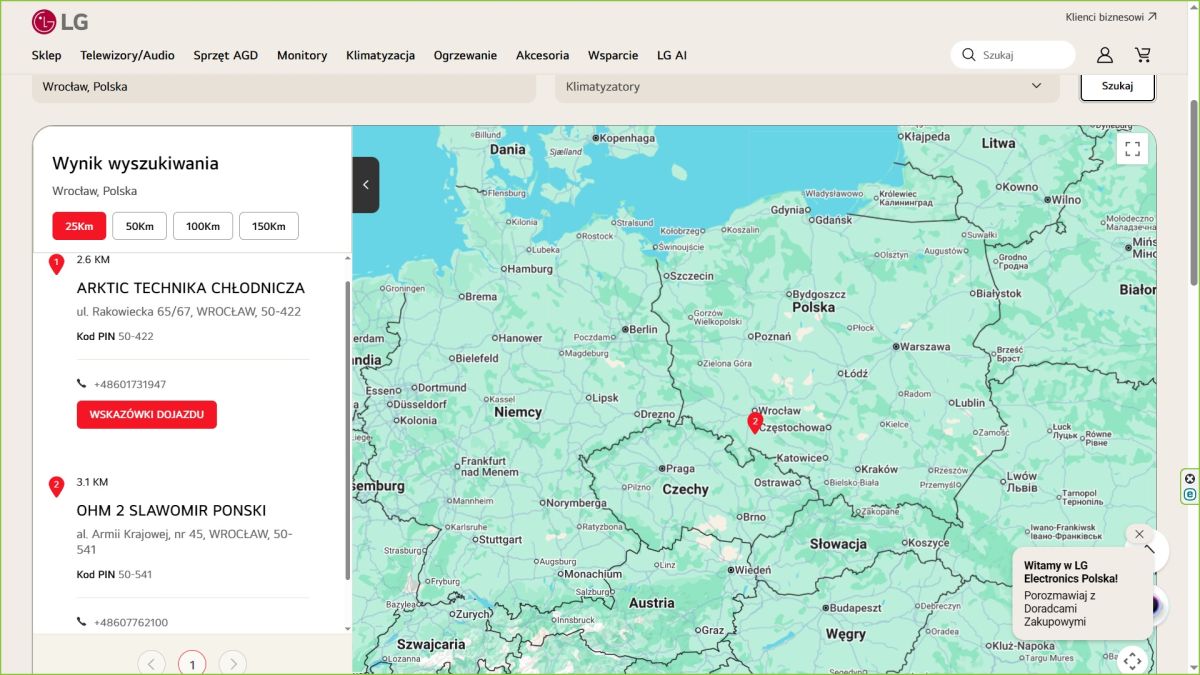The image size is (1200, 675).
Task: Click pin 2 beside OHM 2 SLAWOMIR
Action: click(x=56, y=487)
